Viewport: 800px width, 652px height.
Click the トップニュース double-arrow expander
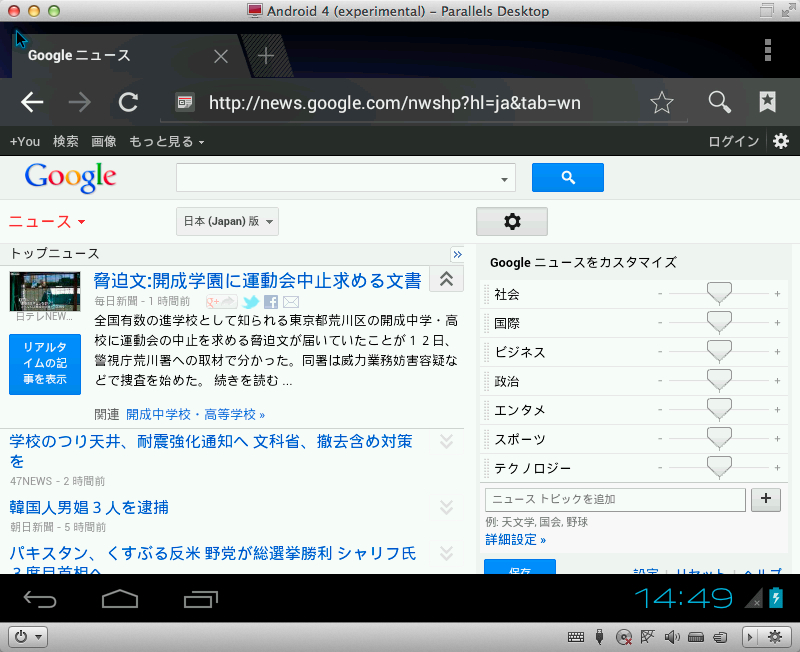(x=457, y=254)
